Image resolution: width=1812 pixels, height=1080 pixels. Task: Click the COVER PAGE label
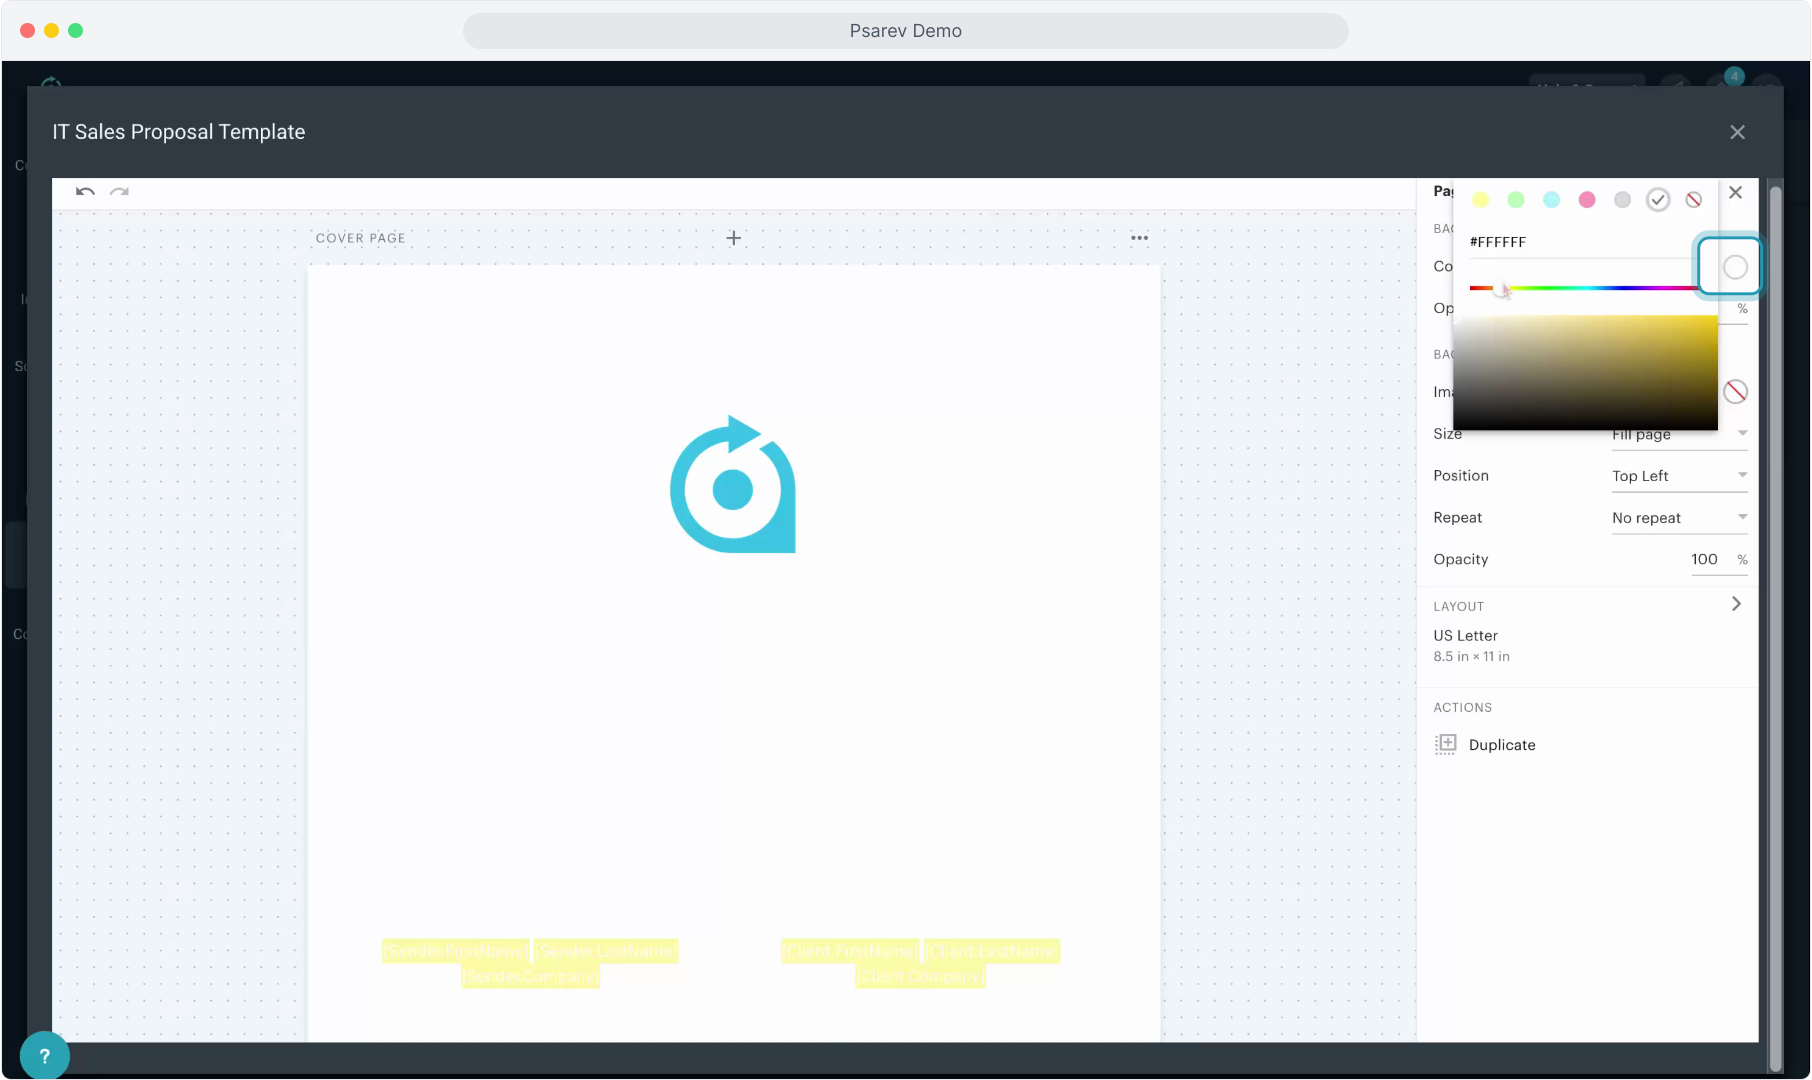tap(360, 238)
